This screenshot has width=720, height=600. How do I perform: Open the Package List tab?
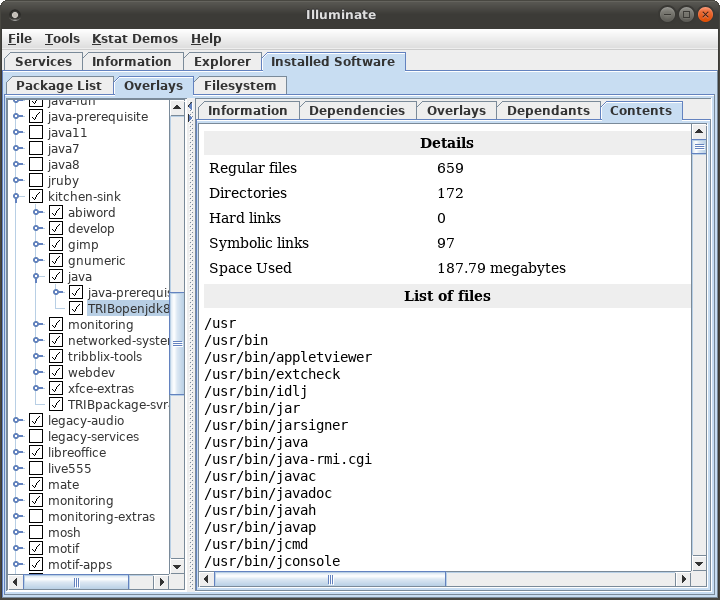click(x=59, y=85)
